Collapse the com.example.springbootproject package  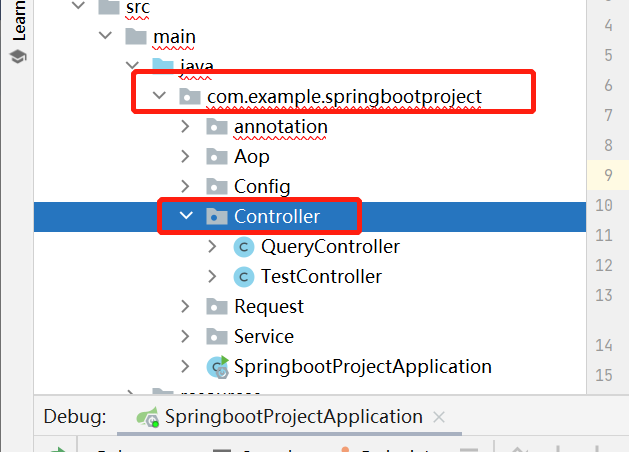click(159, 95)
